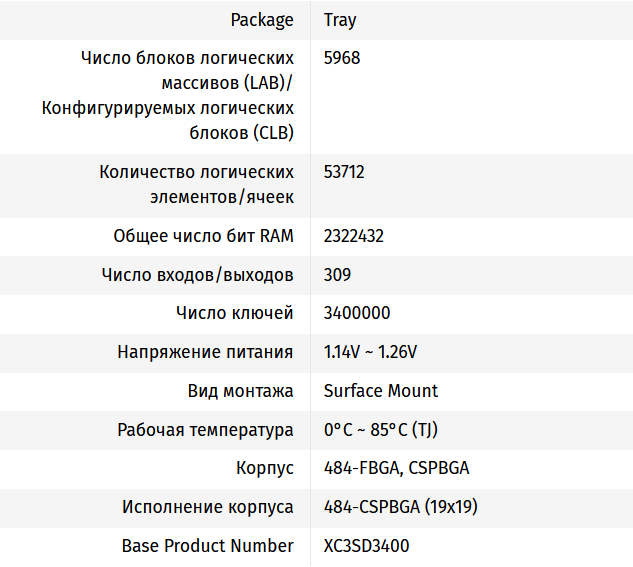Select the Корпус value 484-FBGA, CSPBGA

[396, 468]
